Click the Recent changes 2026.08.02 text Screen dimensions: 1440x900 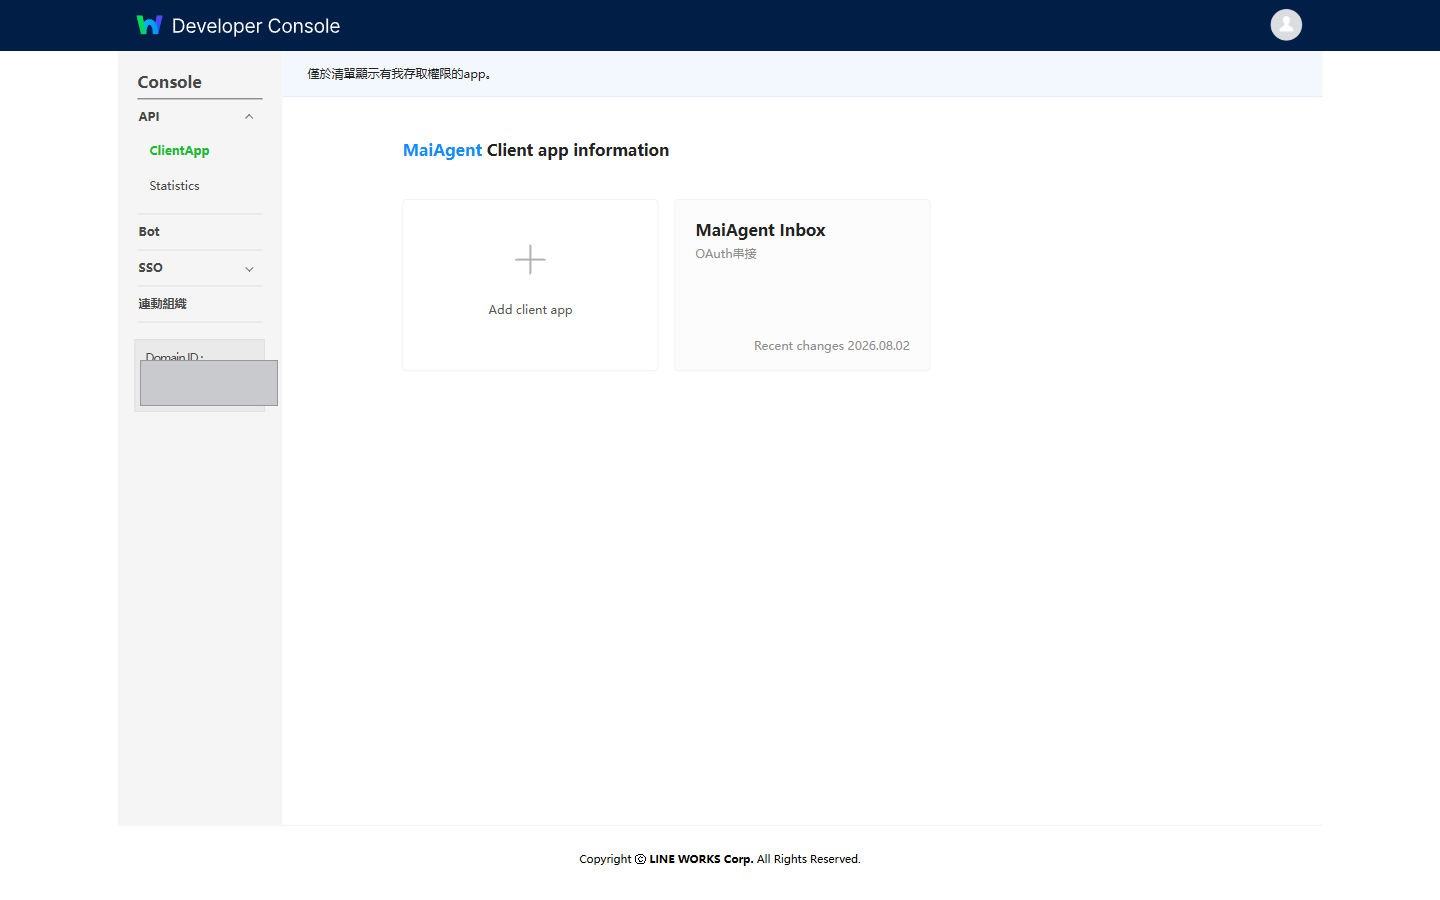[x=832, y=346]
